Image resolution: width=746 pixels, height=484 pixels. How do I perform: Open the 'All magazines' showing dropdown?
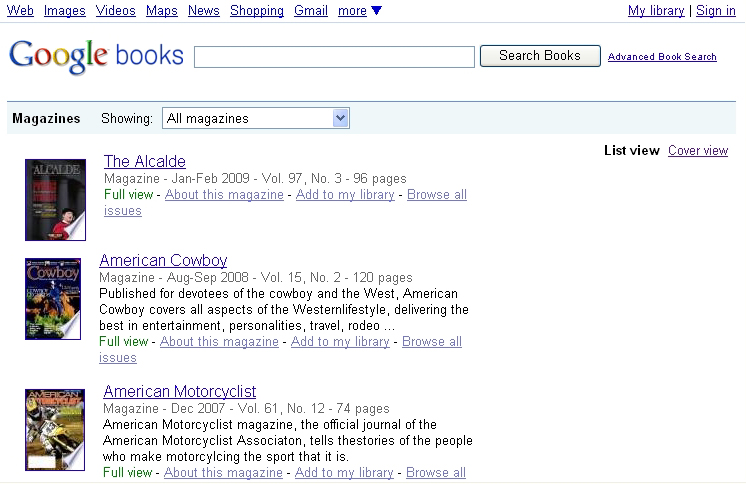(256, 118)
